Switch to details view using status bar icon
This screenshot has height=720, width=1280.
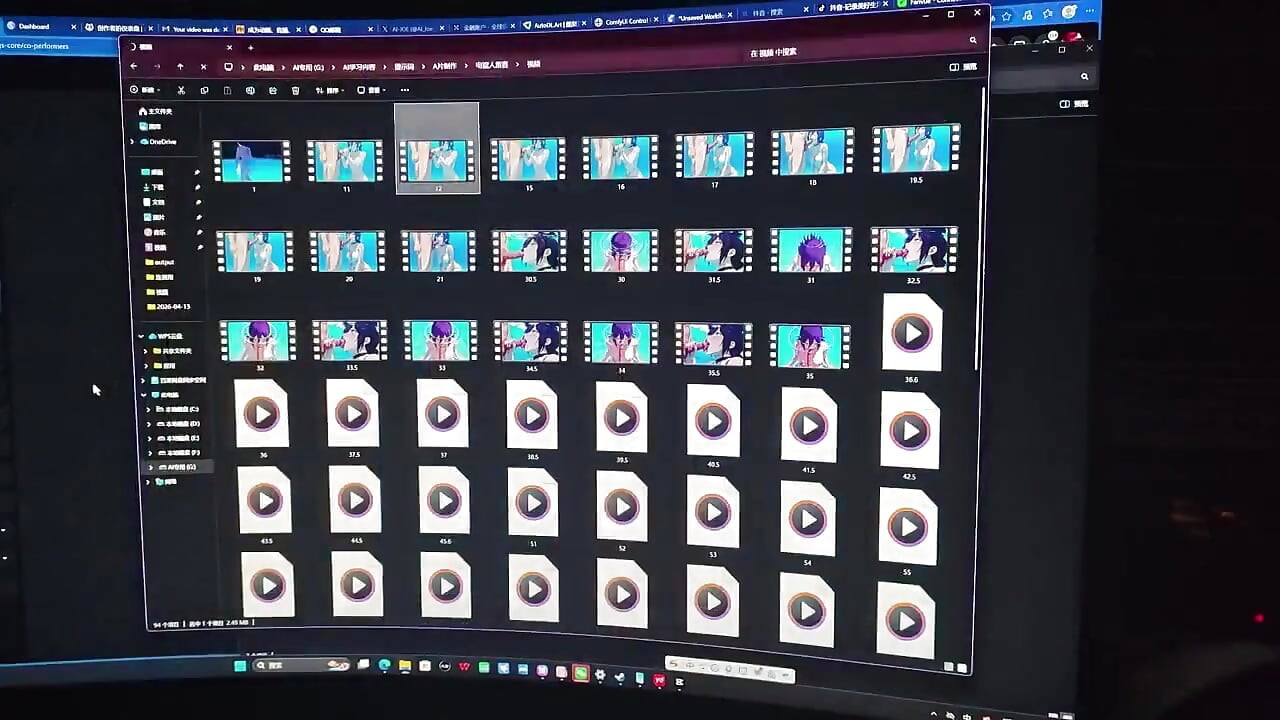[948, 666]
